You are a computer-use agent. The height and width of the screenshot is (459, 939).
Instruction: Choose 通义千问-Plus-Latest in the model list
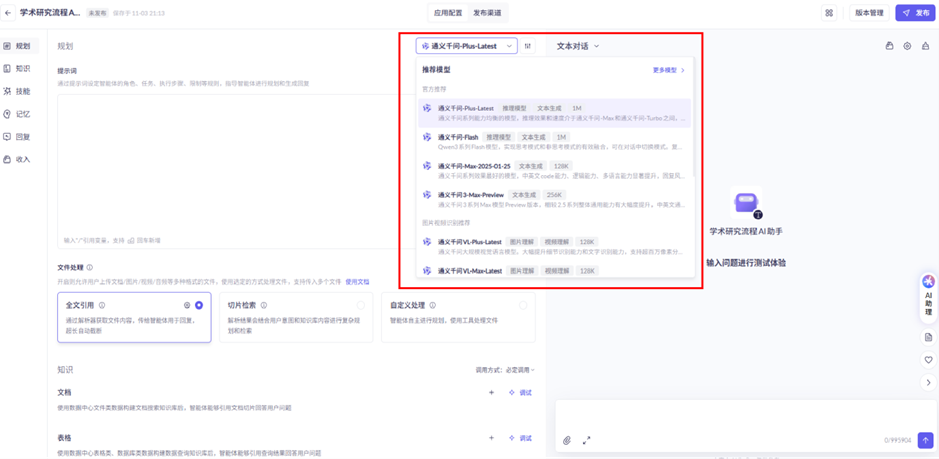tap(555, 113)
